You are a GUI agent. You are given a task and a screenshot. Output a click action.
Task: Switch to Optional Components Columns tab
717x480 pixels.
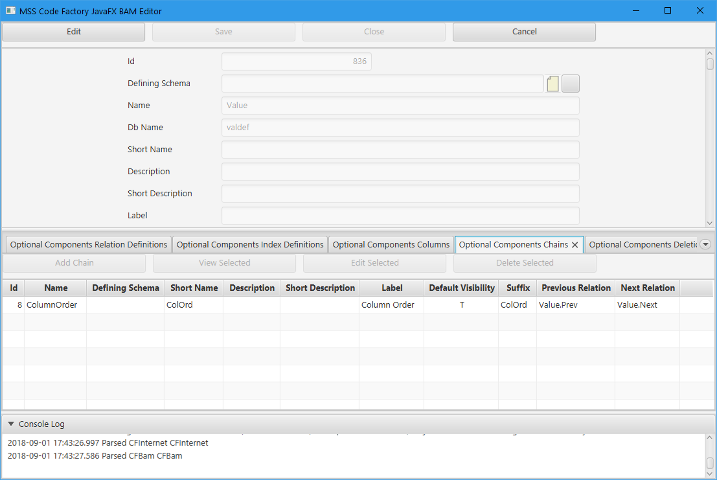391,244
